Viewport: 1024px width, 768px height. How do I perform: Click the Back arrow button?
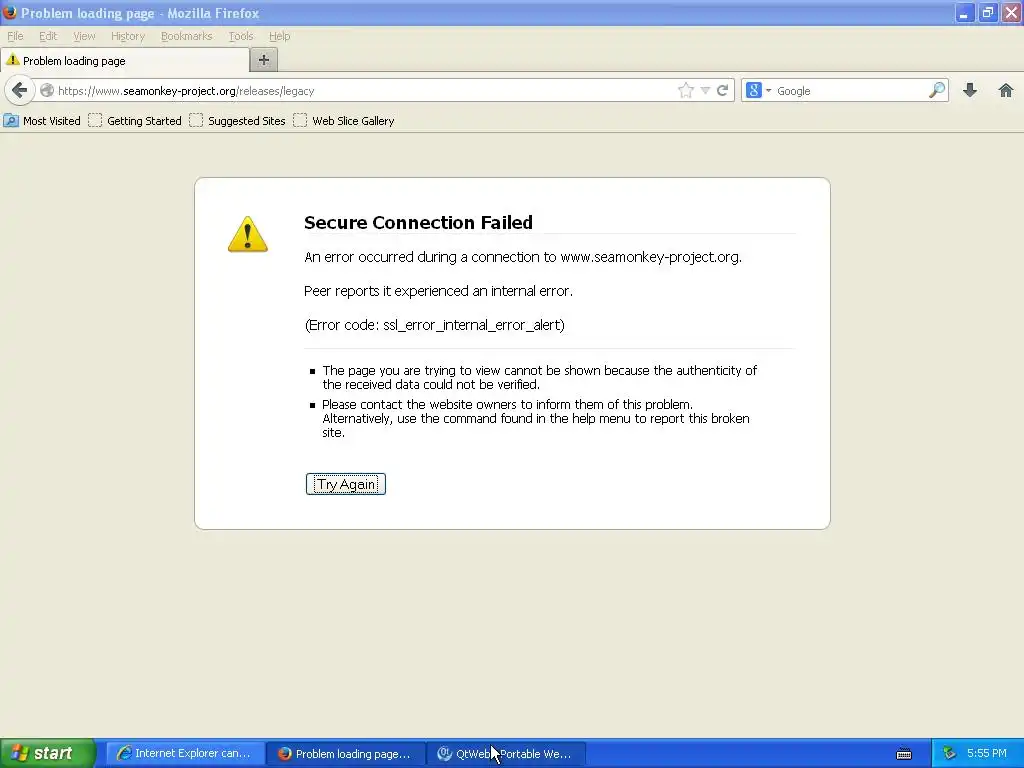click(x=20, y=90)
